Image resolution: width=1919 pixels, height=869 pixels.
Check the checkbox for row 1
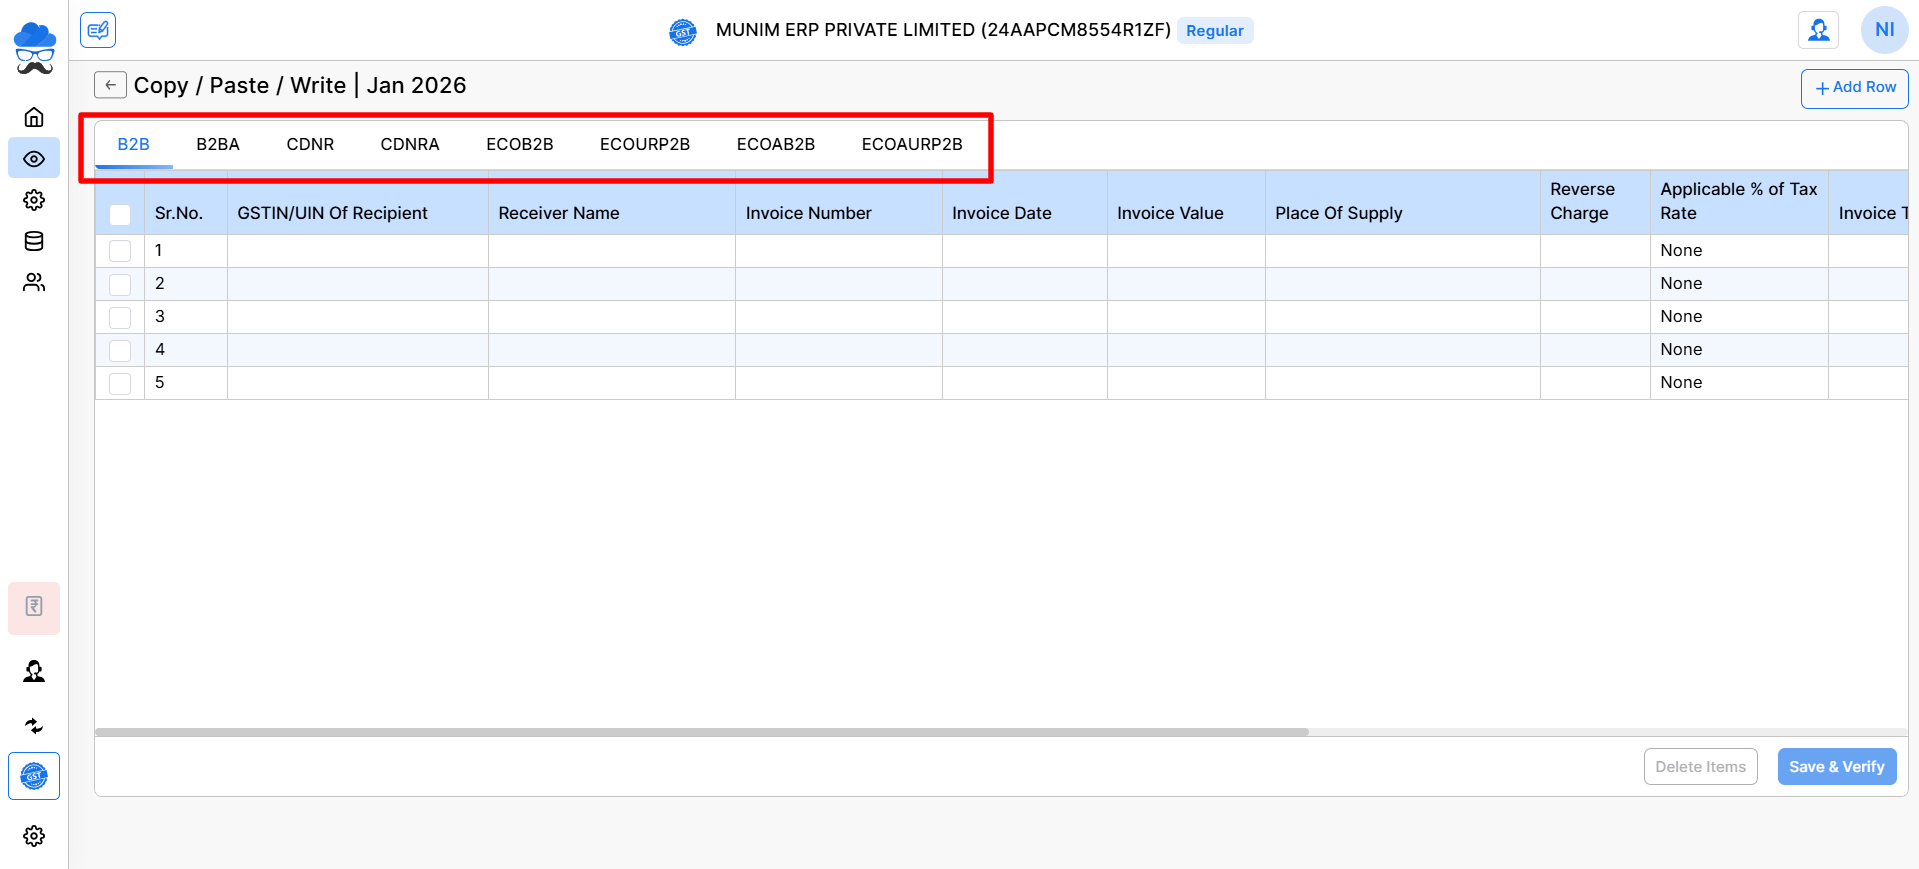[x=120, y=251]
